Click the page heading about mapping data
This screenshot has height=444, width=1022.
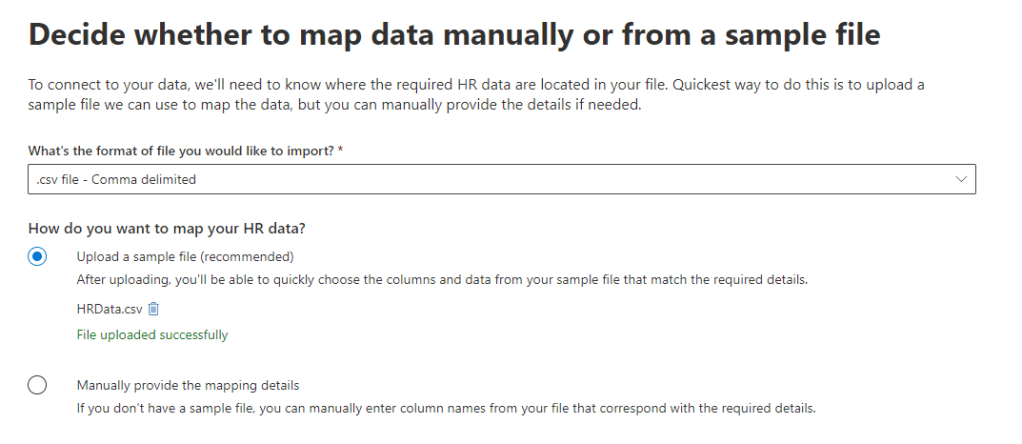tap(455, 36)
